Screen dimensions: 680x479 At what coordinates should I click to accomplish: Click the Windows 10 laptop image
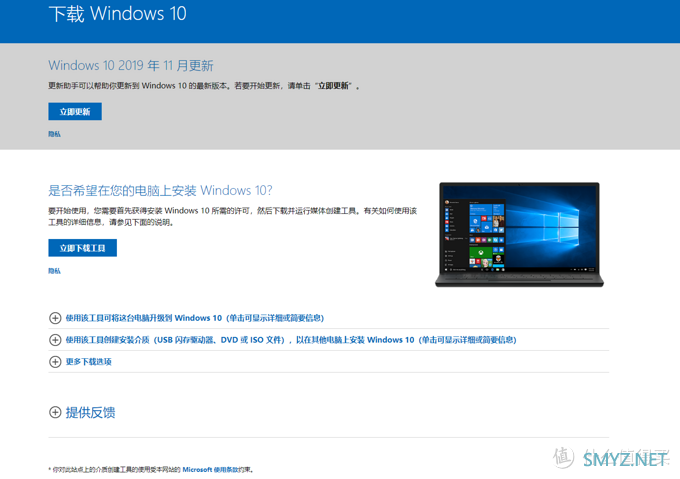pyautogui.click(x=520, y=235)
